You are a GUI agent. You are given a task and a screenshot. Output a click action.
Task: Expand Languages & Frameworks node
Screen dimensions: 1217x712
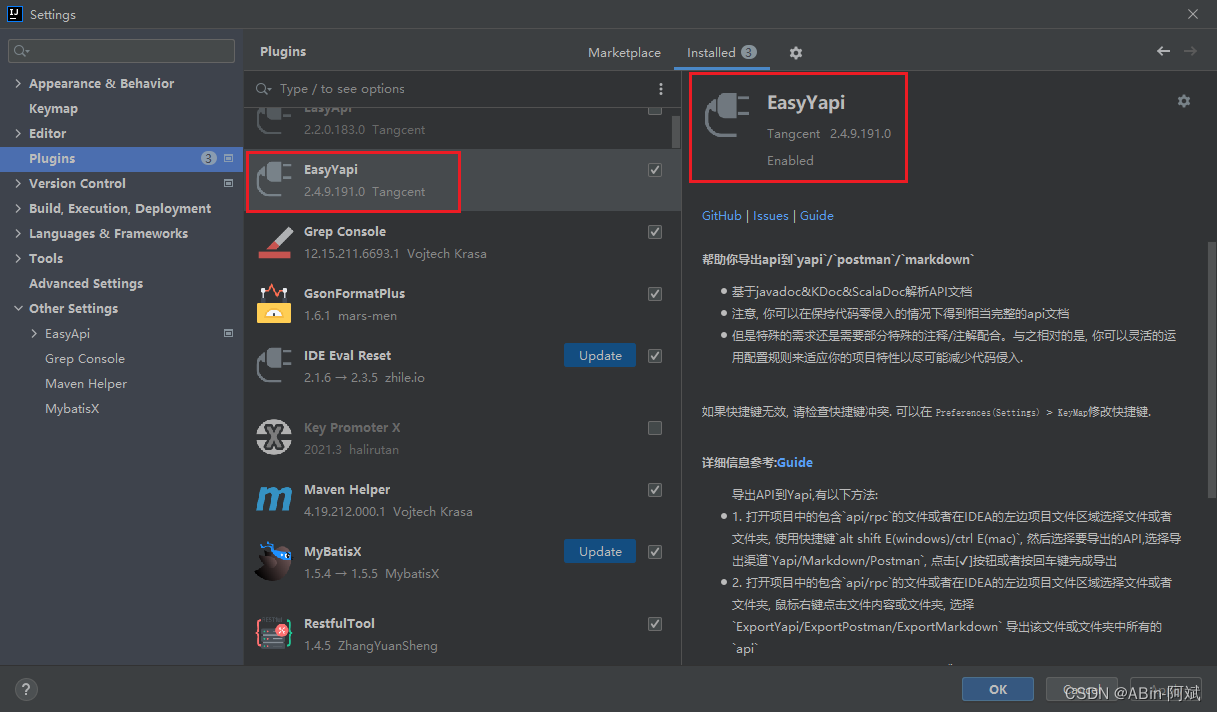pos(18,233)
